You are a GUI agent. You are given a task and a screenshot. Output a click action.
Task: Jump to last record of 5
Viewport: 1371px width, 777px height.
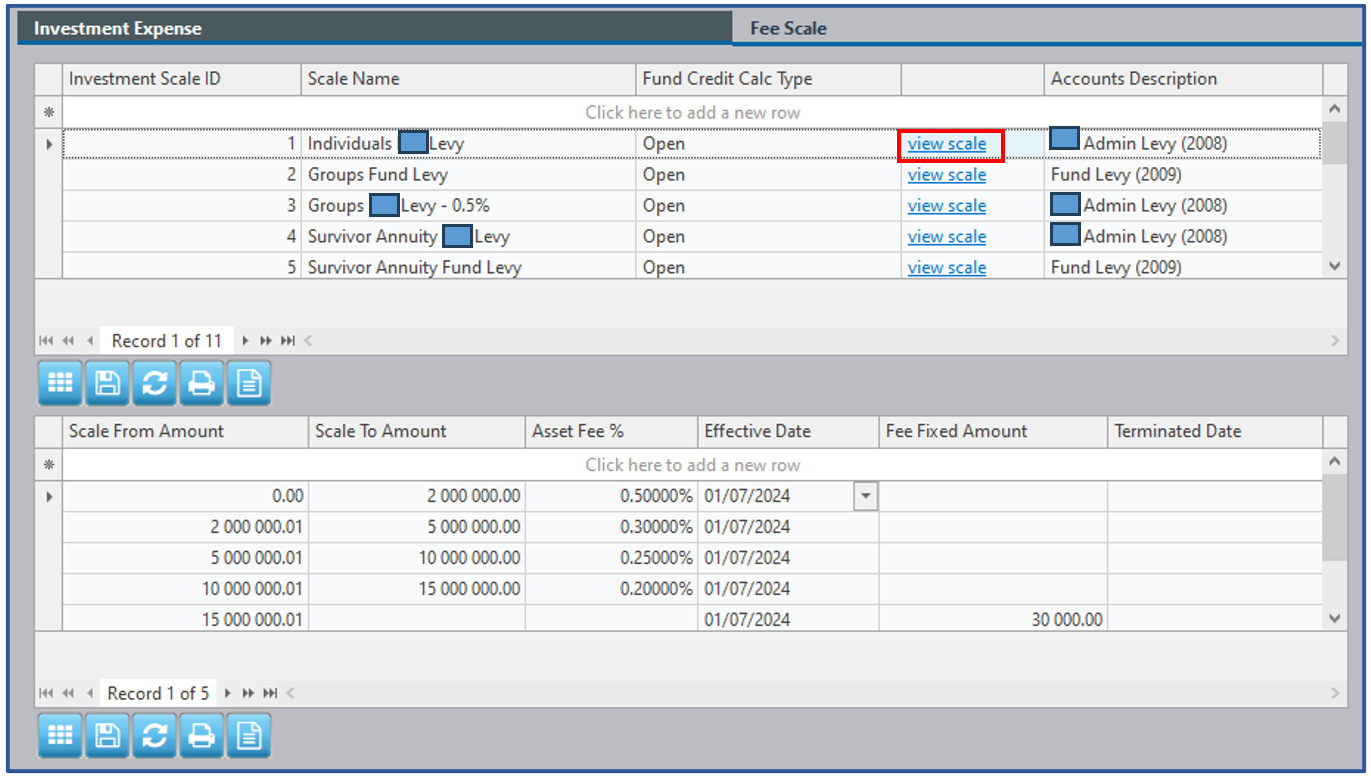pos(271,693)
